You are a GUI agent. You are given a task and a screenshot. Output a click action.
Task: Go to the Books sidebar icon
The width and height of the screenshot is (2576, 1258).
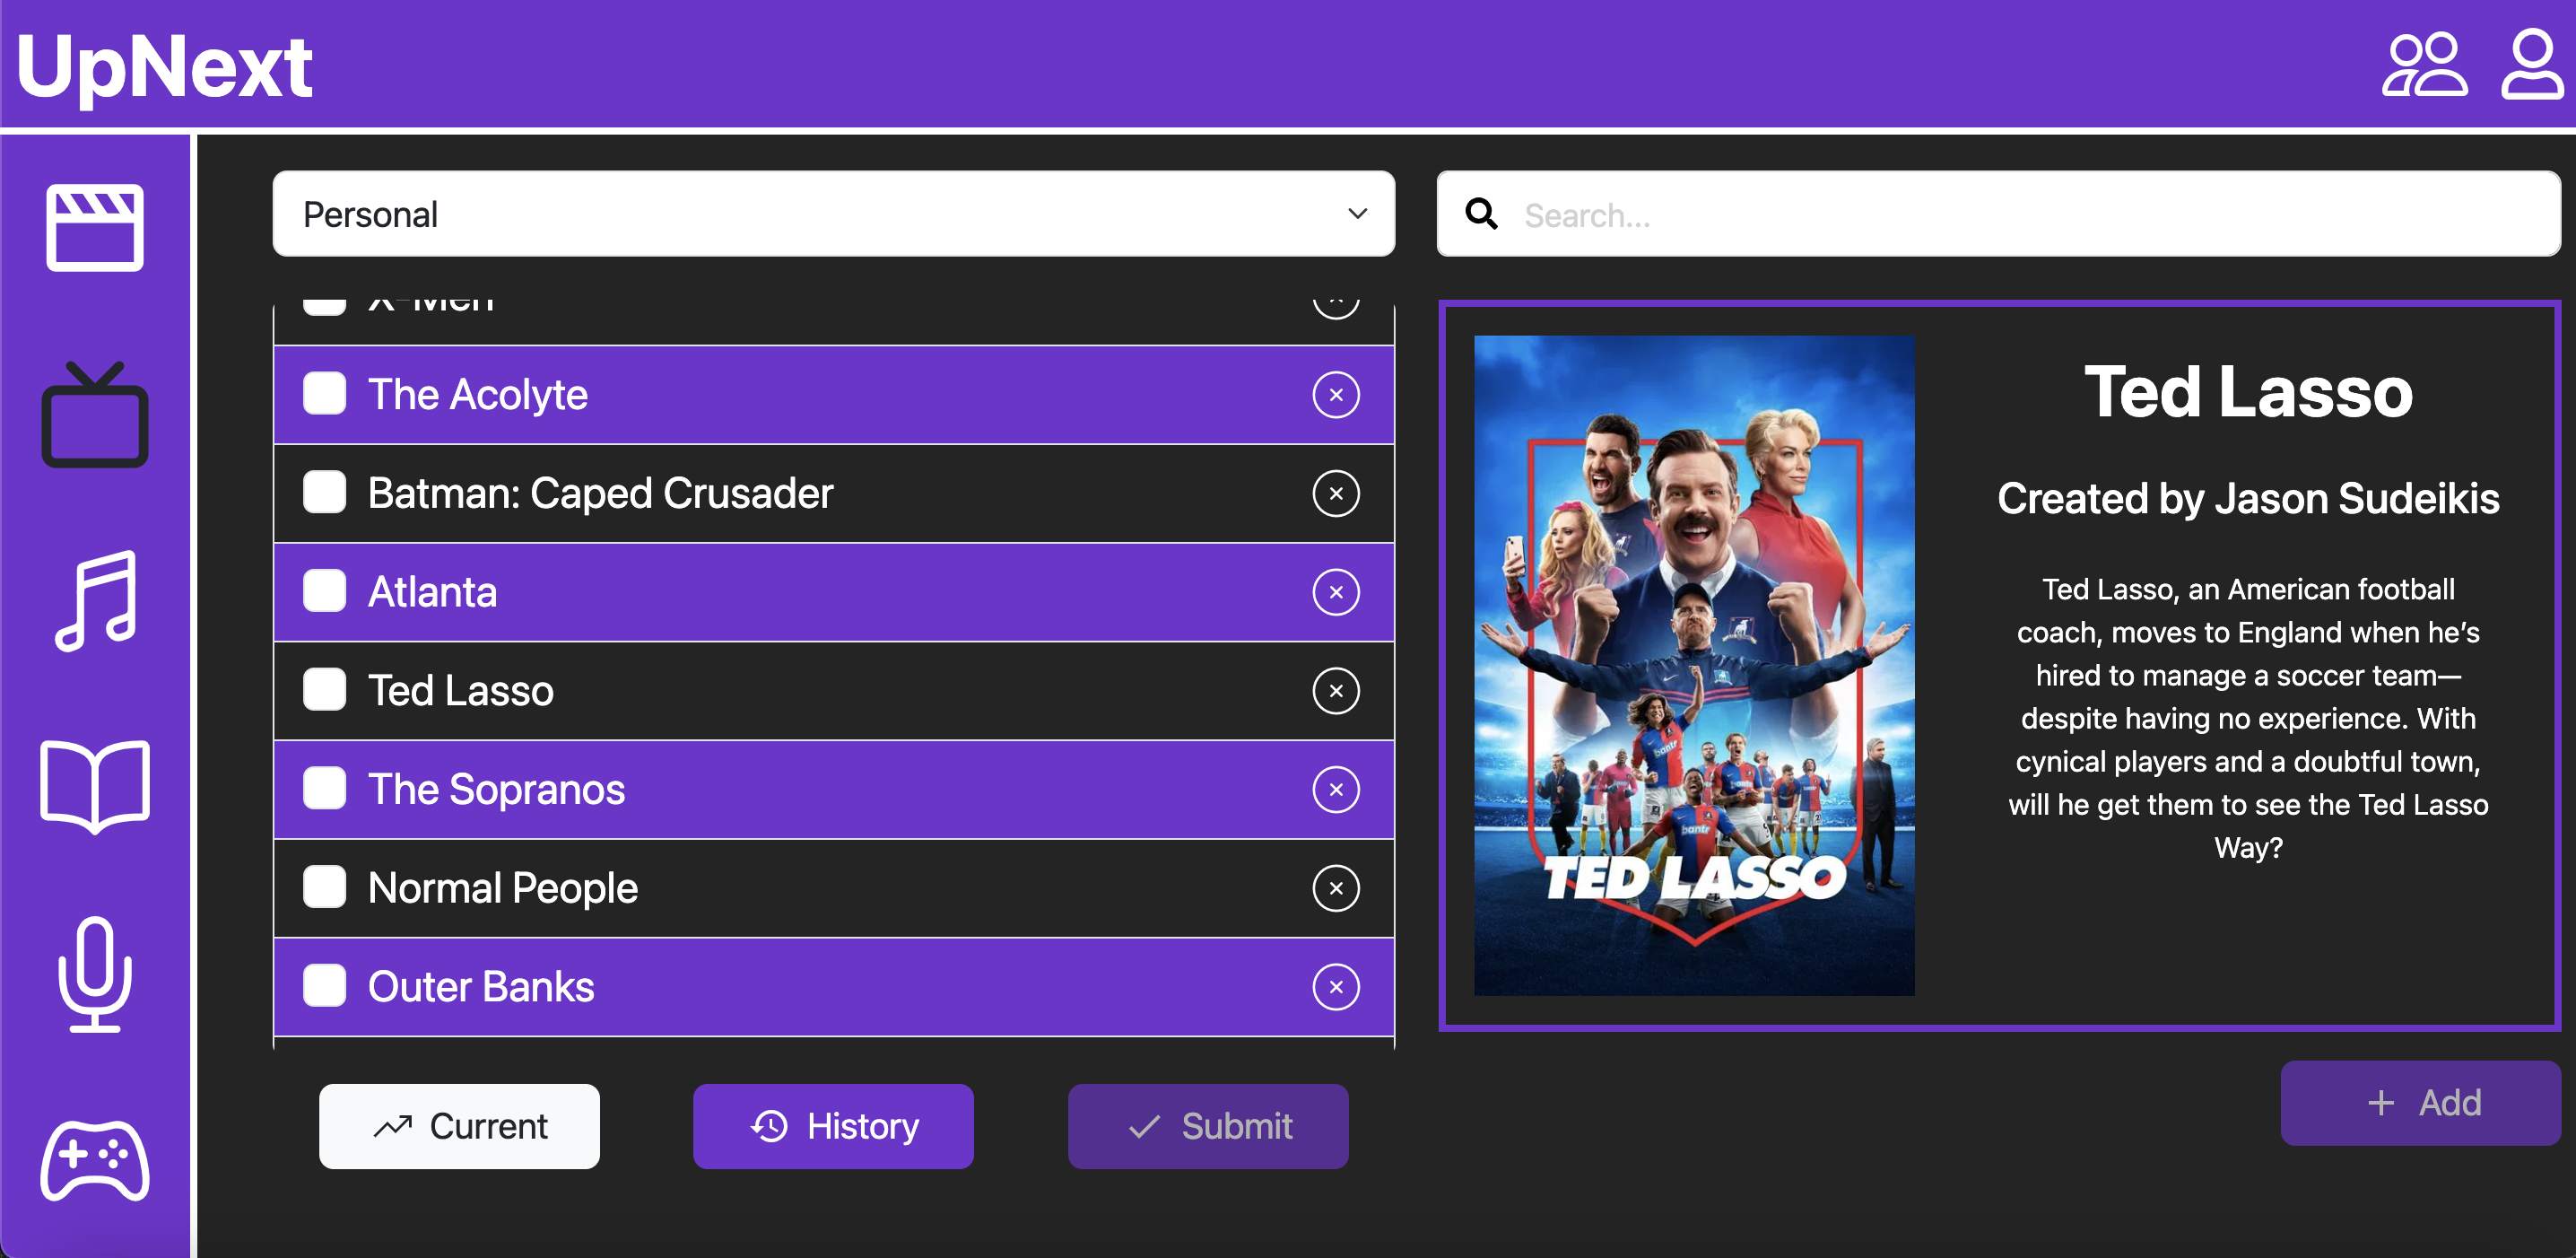[x=95, y=786]
